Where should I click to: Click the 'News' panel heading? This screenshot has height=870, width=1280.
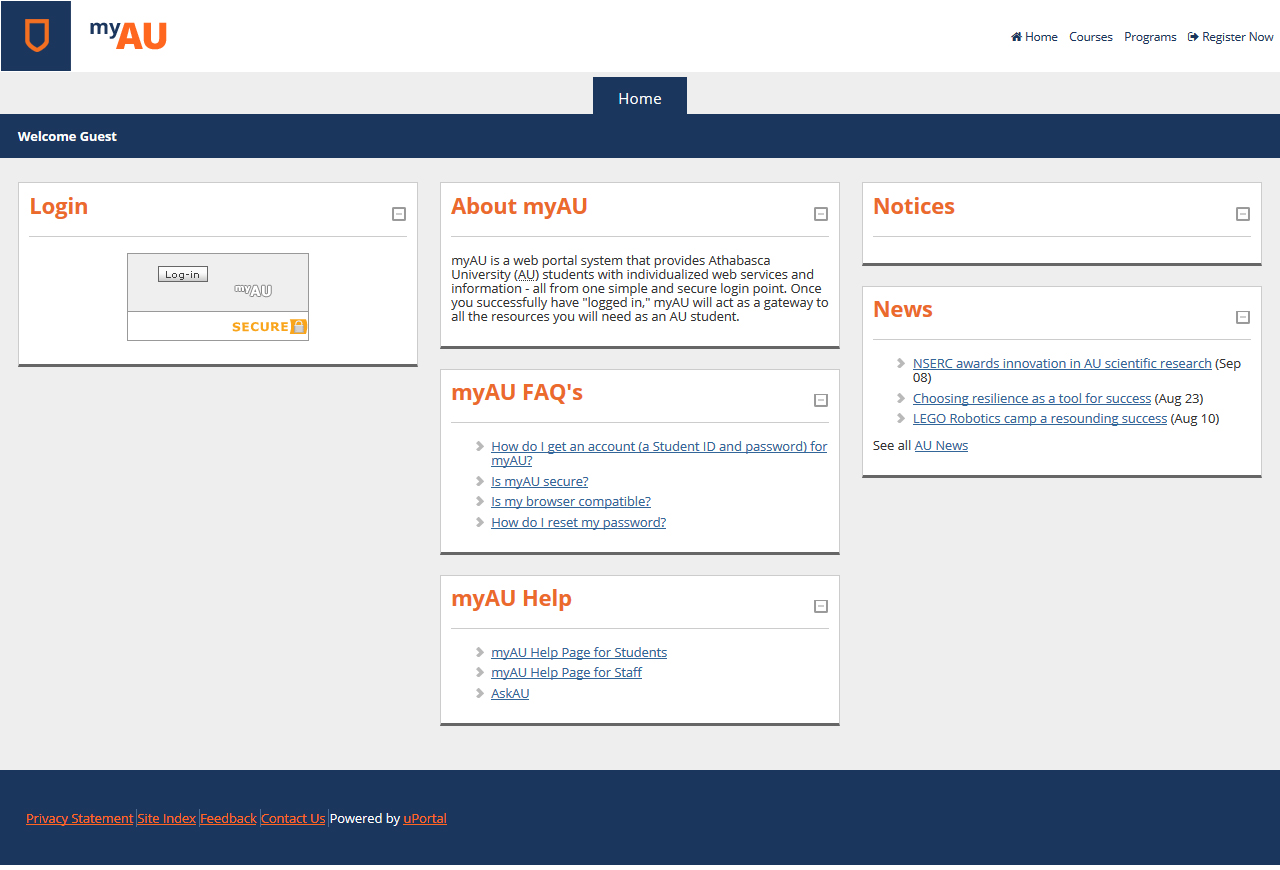pyautogui.click(x=903, y=309)
